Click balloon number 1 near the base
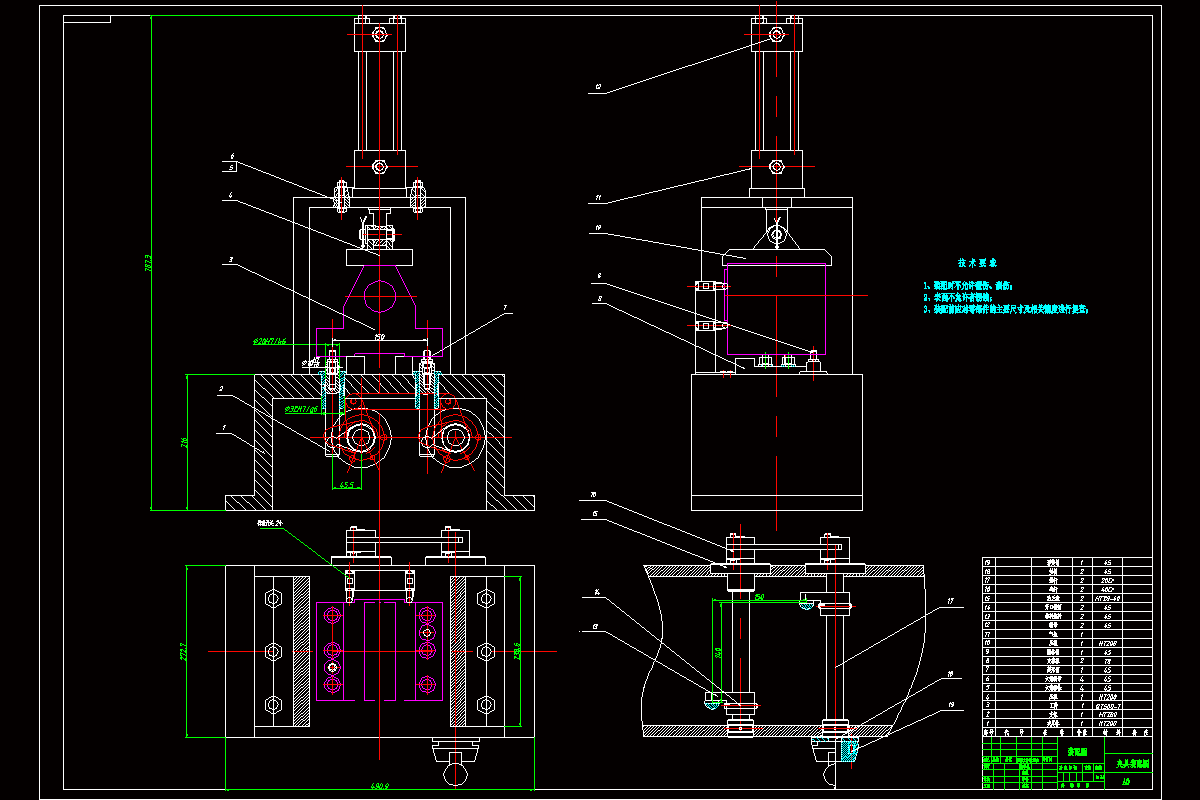 224,427
